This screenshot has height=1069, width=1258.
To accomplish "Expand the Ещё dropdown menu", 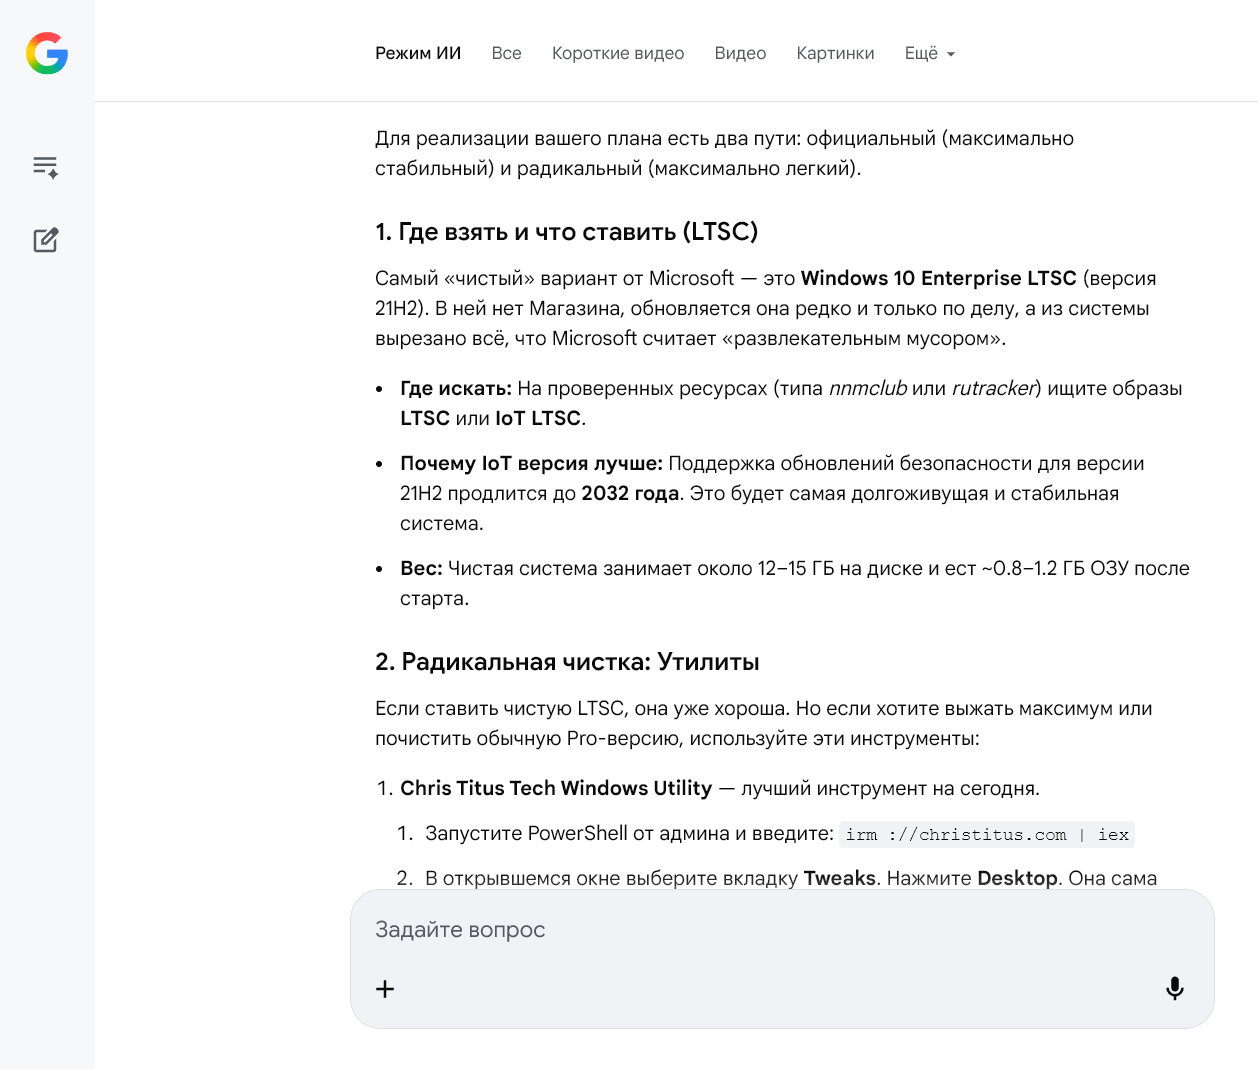I will coord(929,53).
